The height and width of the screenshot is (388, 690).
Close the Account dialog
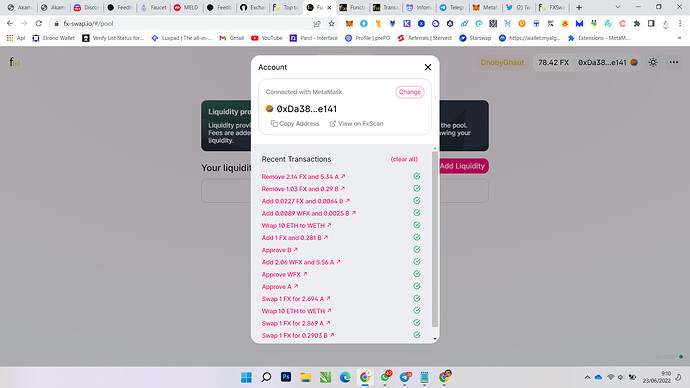coord(428,67)
